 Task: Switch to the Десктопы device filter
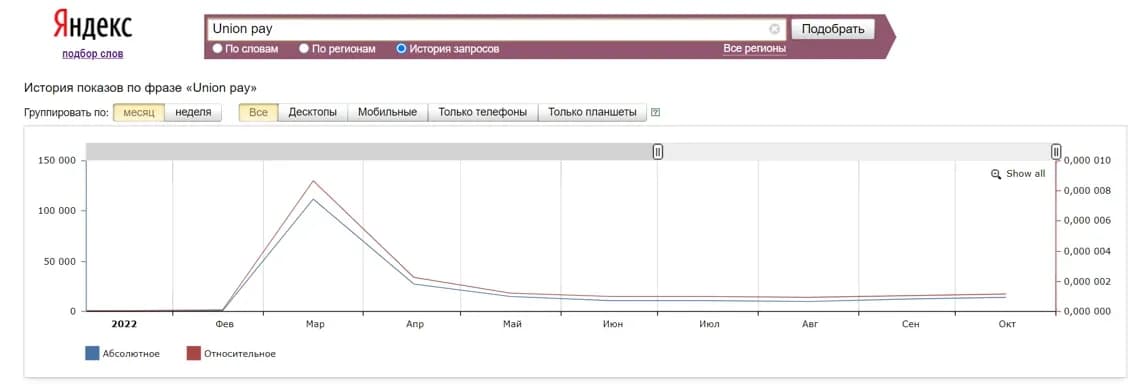pos(313,113)
